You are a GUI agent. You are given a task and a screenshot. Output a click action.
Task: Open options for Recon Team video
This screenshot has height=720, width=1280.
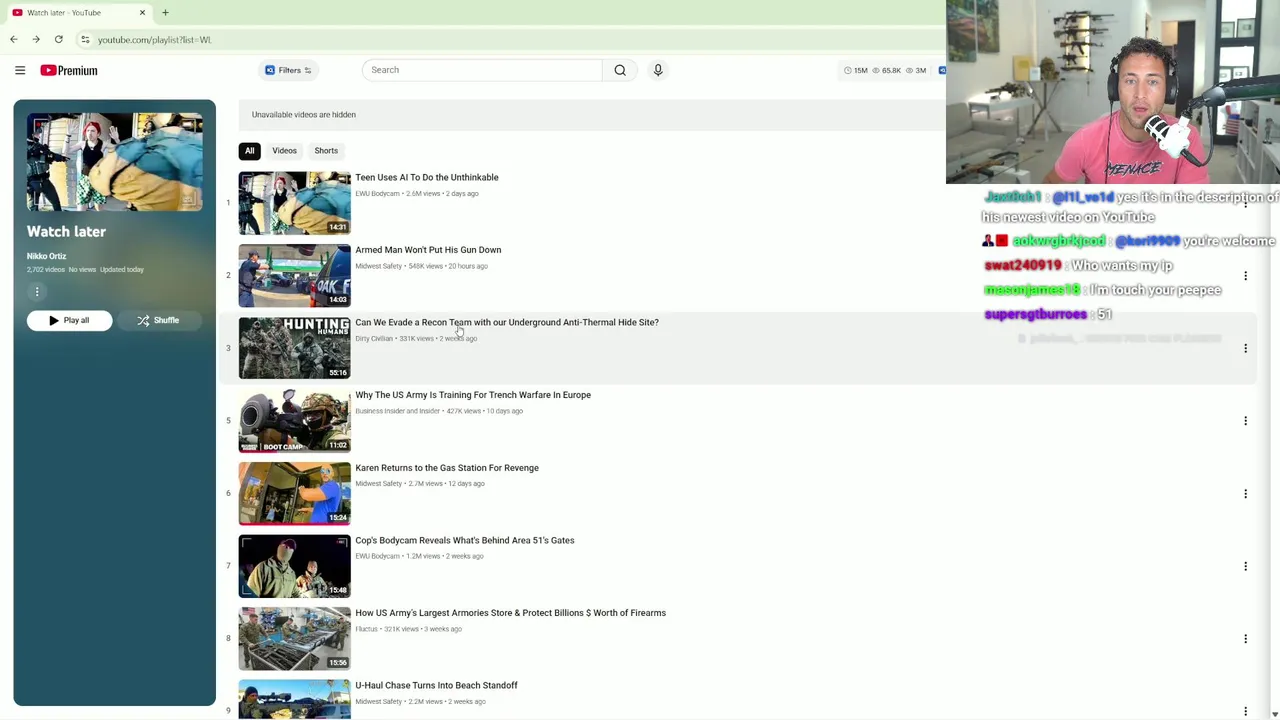1245,348
